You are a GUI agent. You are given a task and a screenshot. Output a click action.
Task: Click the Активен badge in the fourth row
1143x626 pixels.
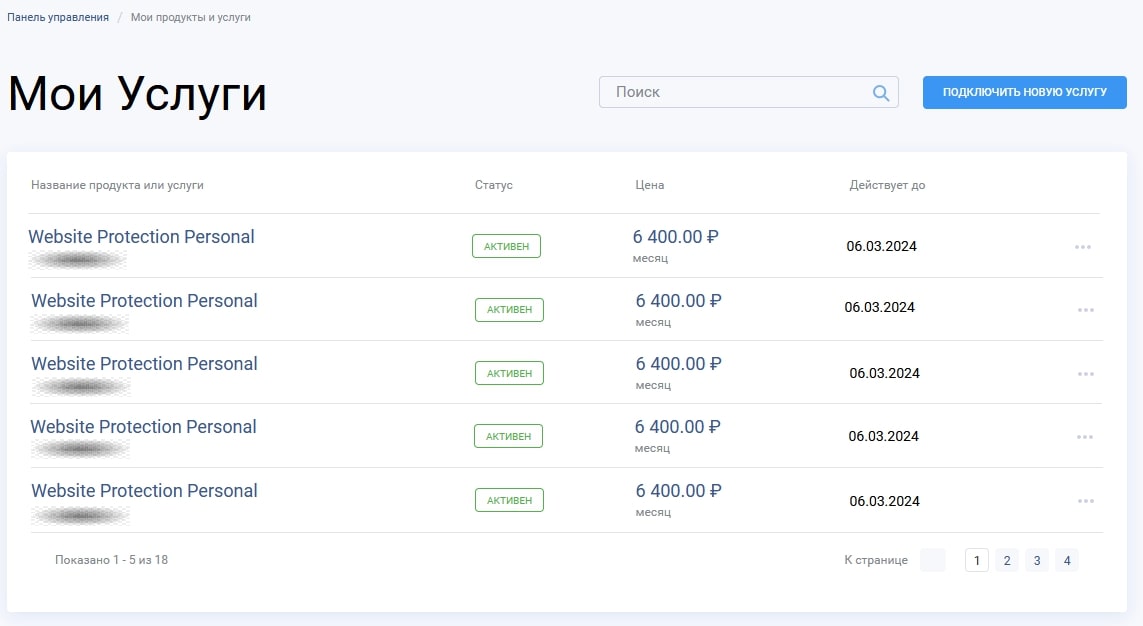point(509,436)
